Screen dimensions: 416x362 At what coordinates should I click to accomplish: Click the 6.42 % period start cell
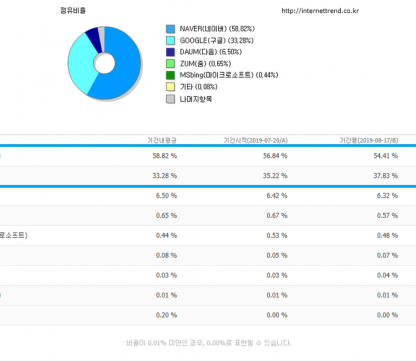[x=277, y=196]
